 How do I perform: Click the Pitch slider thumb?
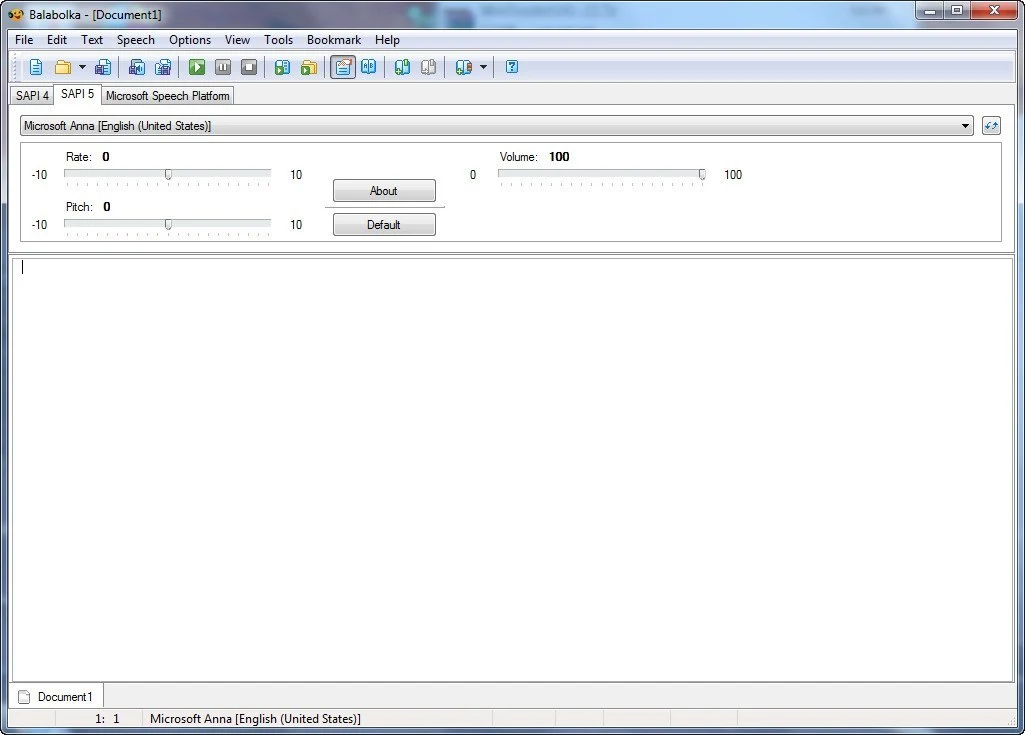pos(168,224)
